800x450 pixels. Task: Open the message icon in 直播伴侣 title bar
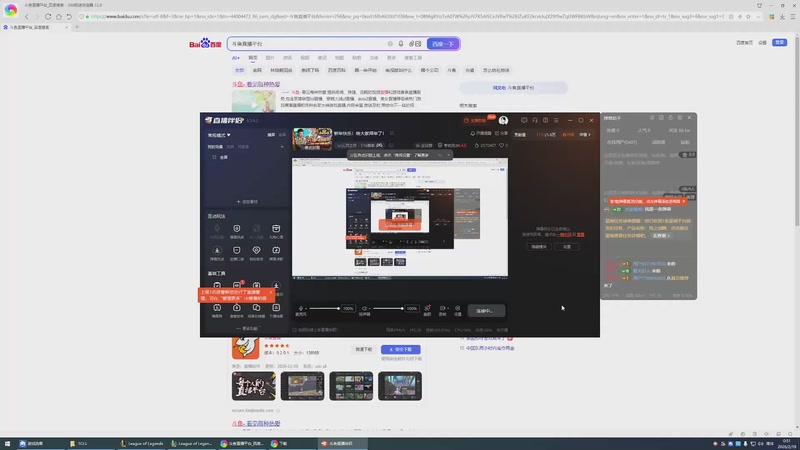coord(524,120)
